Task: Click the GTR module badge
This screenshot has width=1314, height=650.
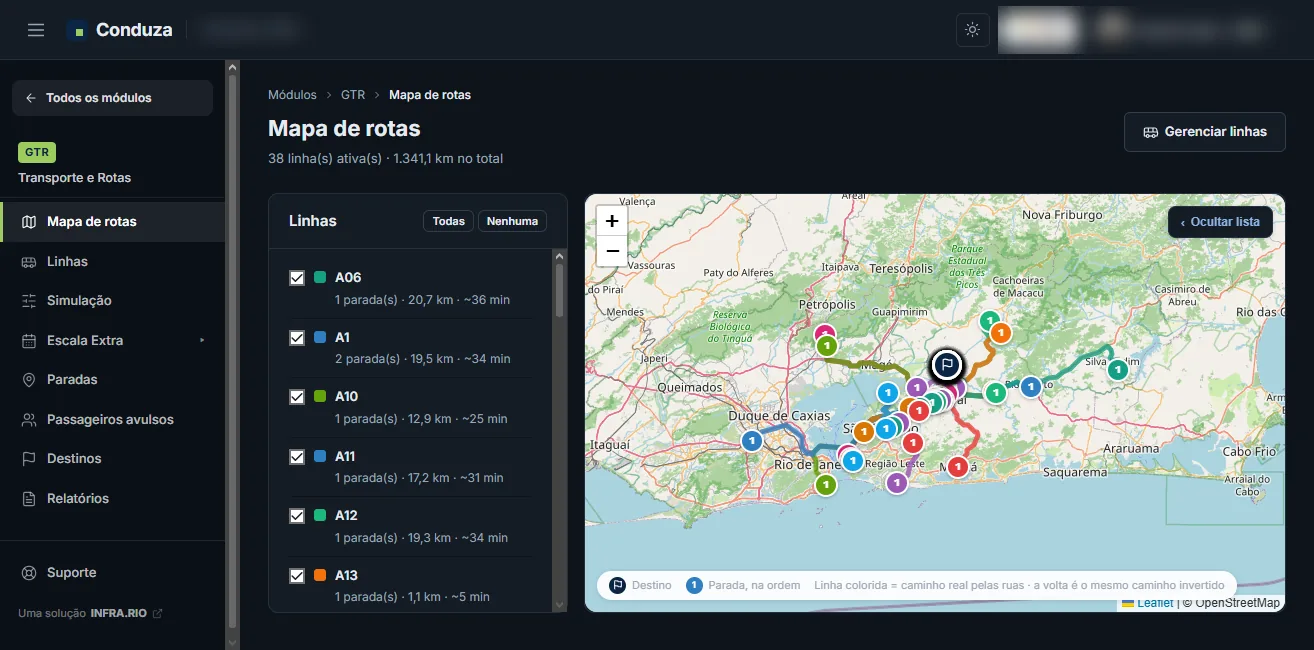Action: point(37,153)
